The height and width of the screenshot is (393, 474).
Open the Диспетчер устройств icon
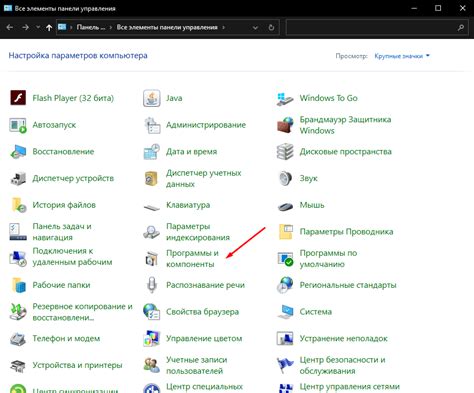pyautogui.click(x=18, y=178)
